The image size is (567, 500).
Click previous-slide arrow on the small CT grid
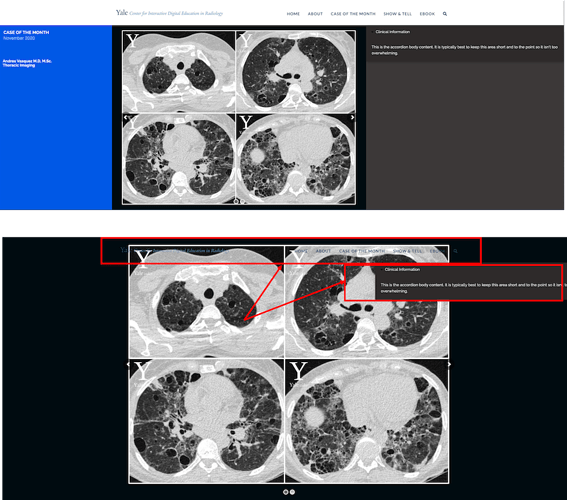pos(125,117)
